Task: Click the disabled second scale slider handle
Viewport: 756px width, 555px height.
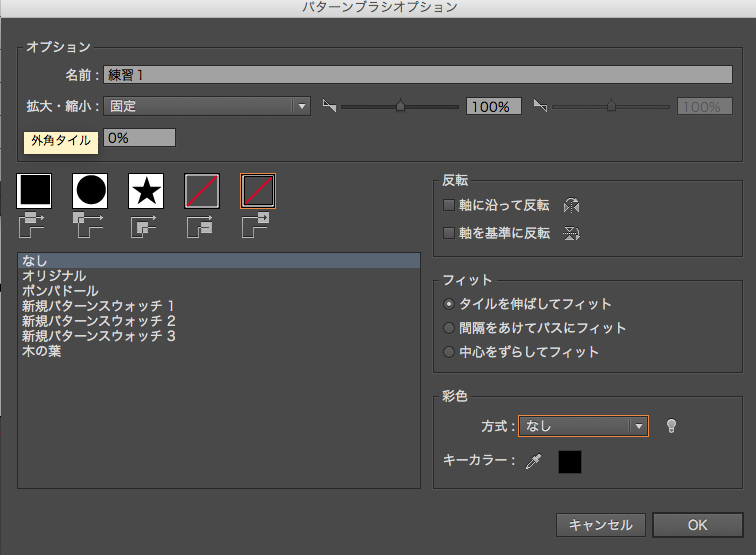Action: pos(611,105)
